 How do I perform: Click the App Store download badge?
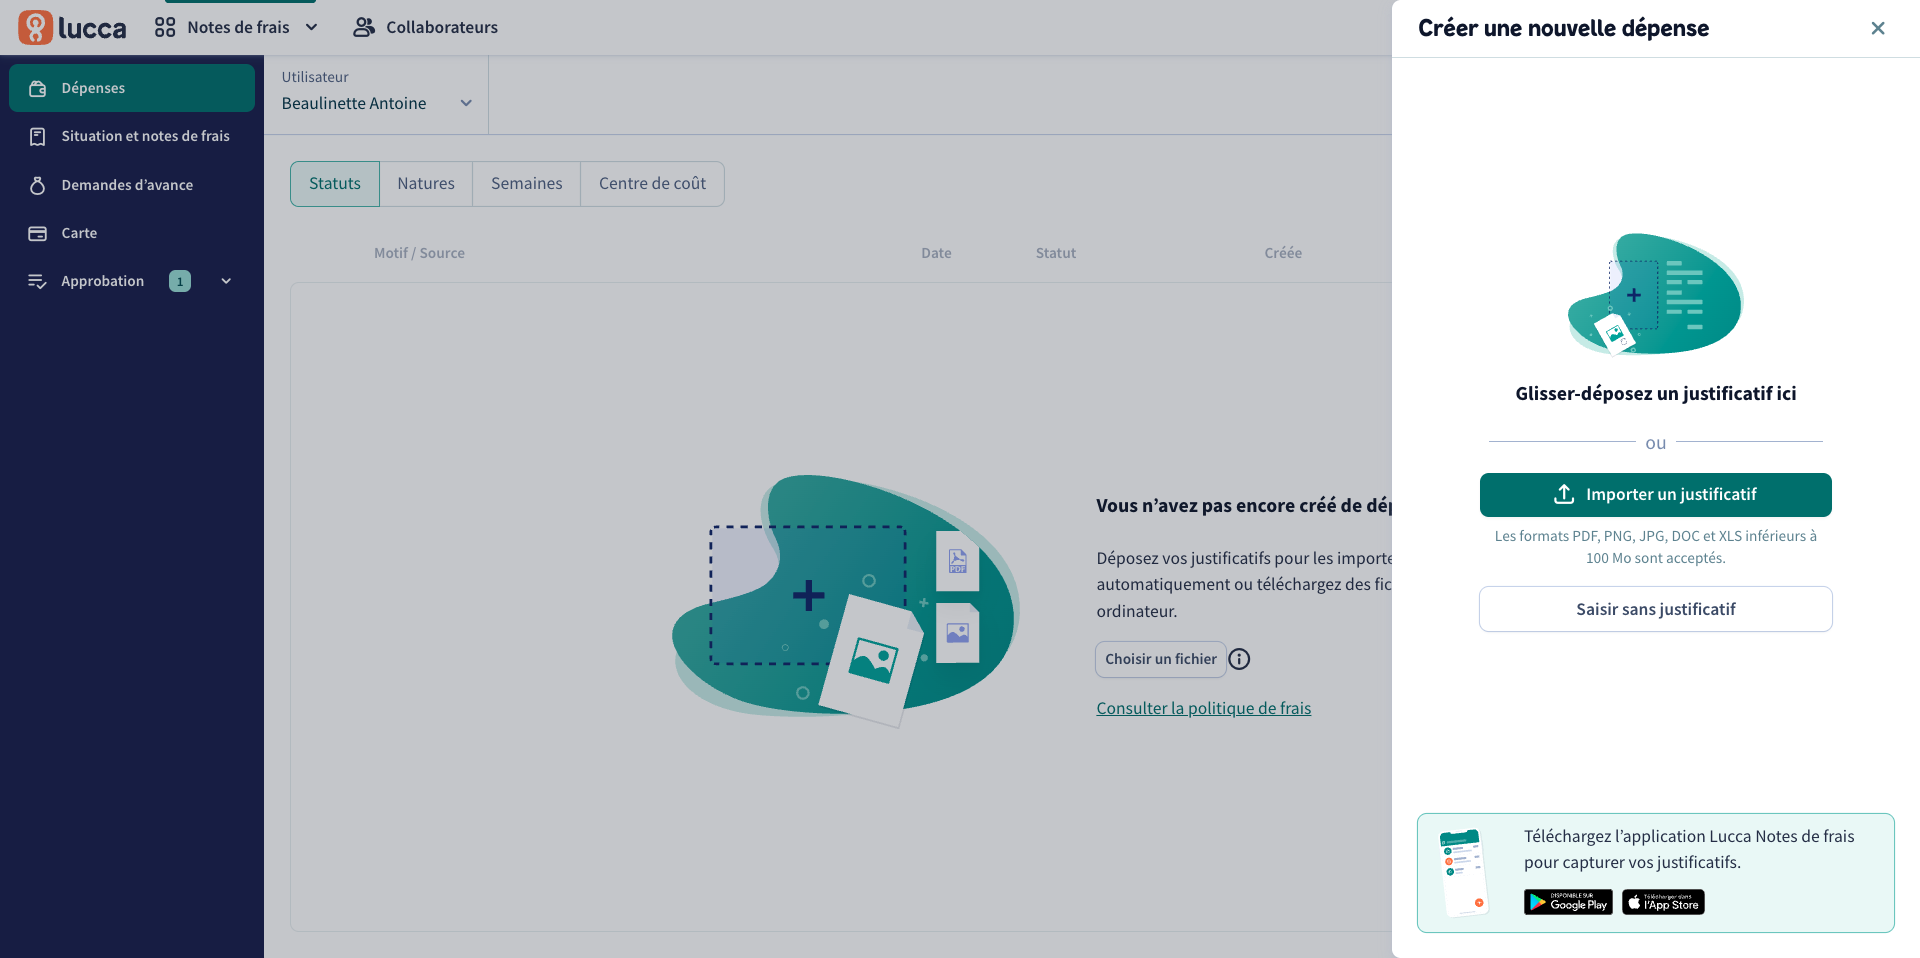[x=1663, y=902]
